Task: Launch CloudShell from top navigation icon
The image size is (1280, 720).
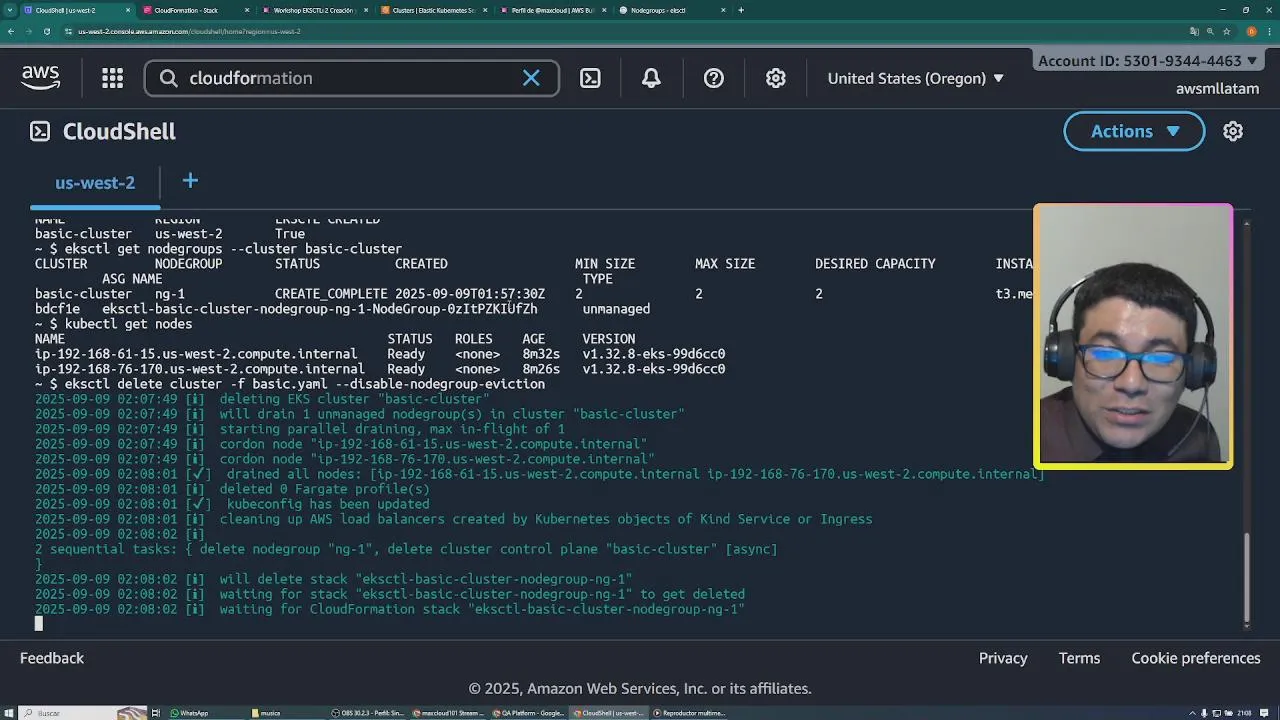Action: click(x=590, y=78)
